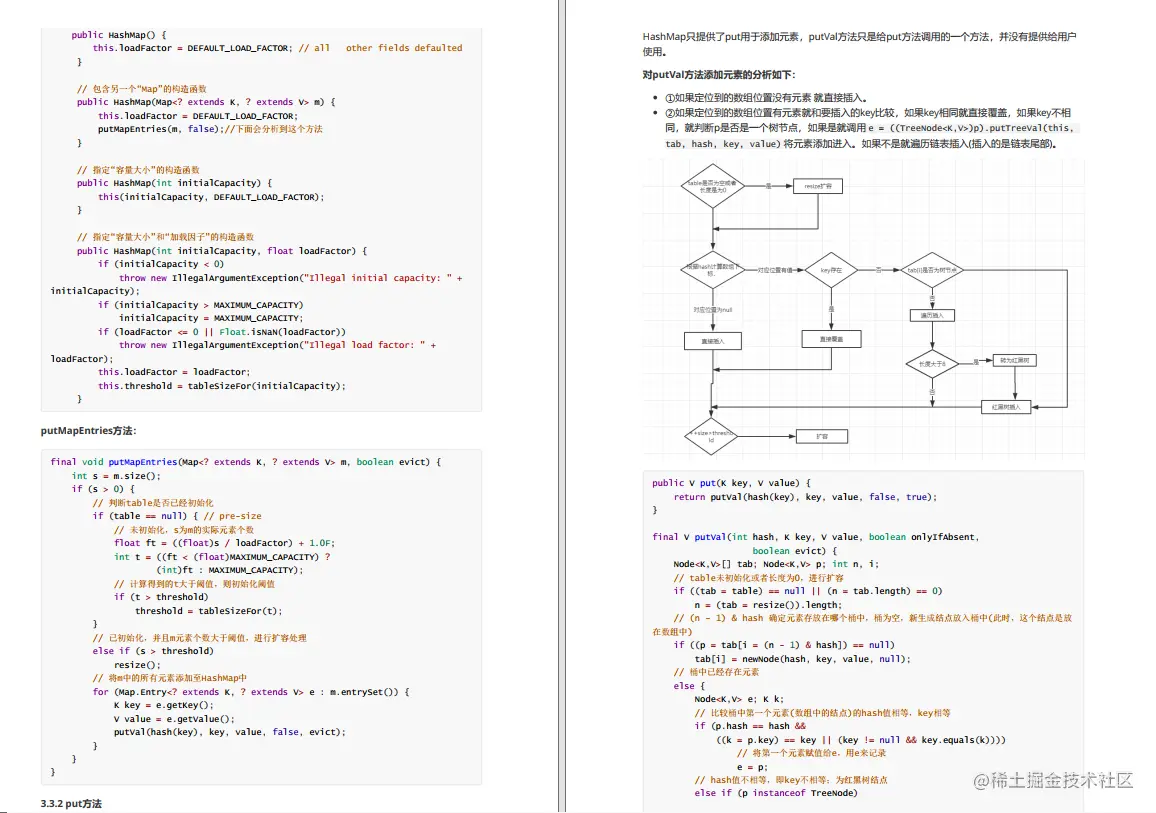
Task: Click the "遍历插入" box in the flowchart
Action: tap(932, 315)
